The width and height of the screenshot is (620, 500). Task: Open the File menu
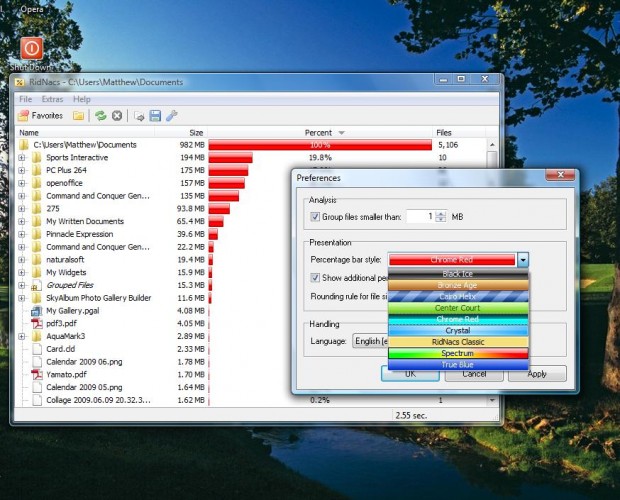(25, 100)
